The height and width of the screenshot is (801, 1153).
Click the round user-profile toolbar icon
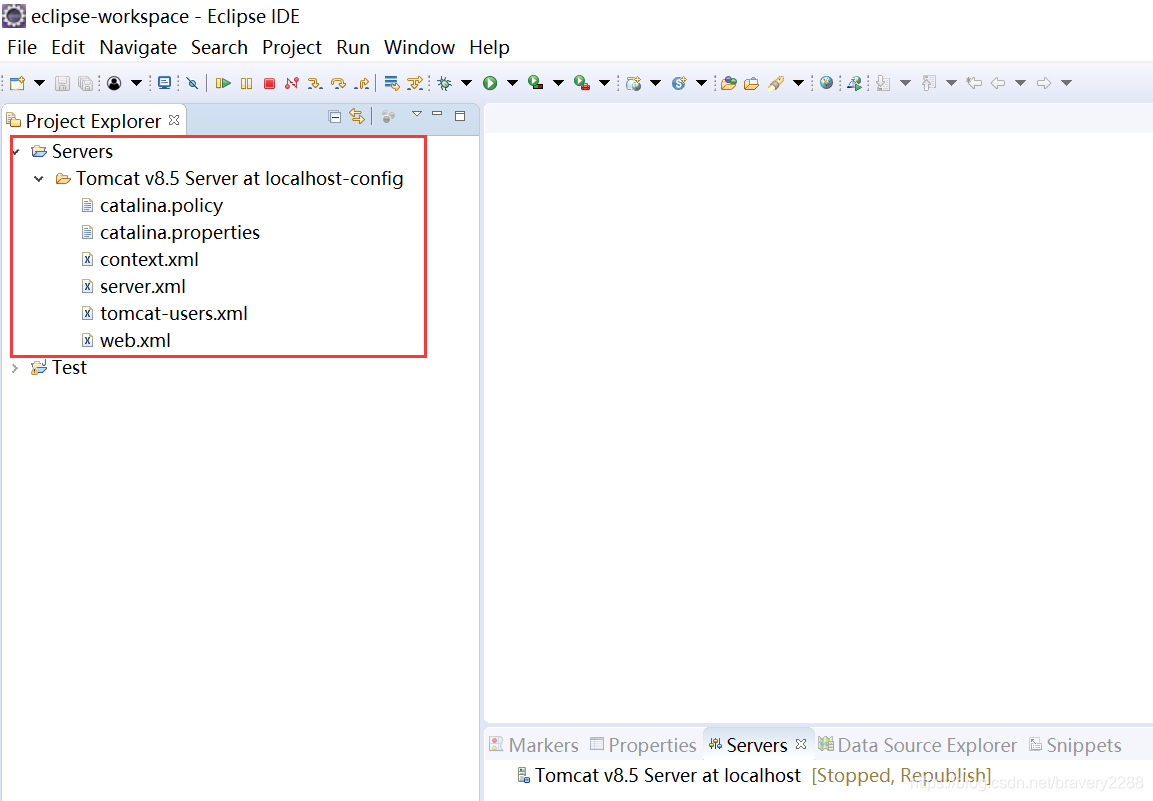[114, 83]
